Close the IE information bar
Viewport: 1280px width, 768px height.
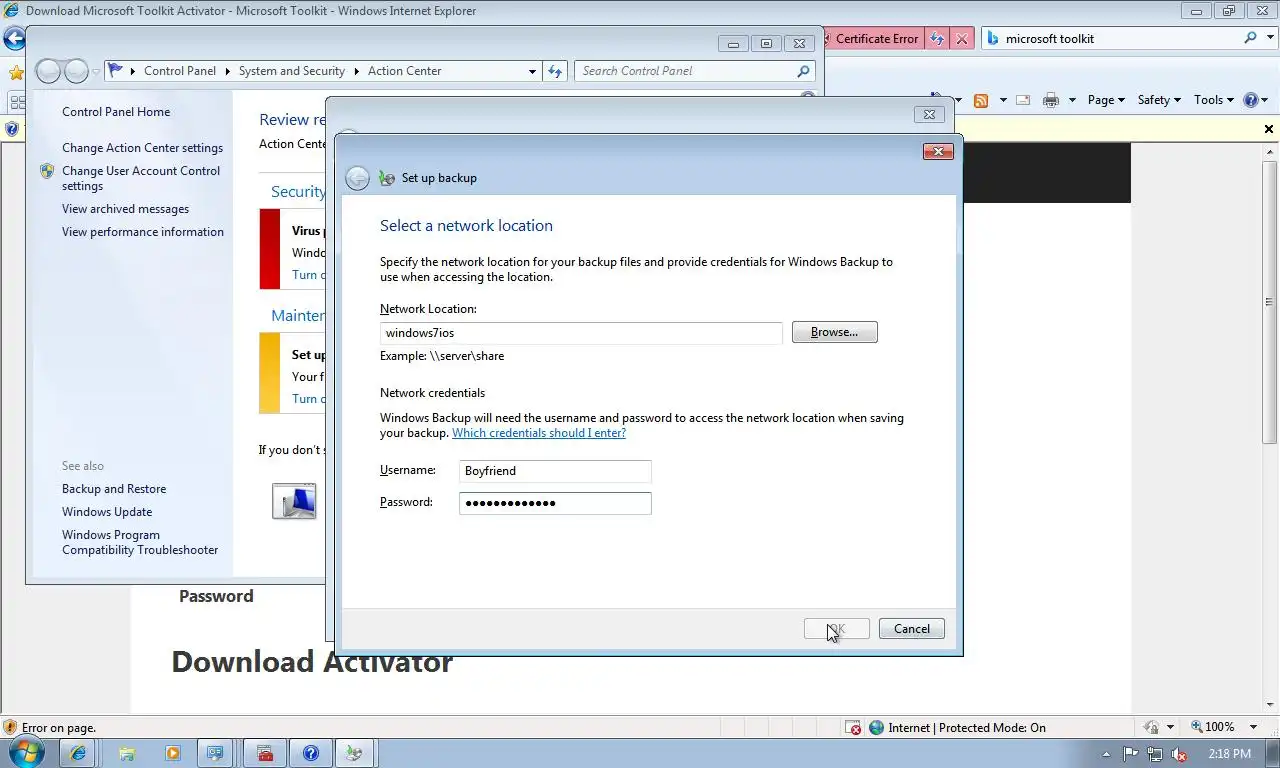(1269, 129)
